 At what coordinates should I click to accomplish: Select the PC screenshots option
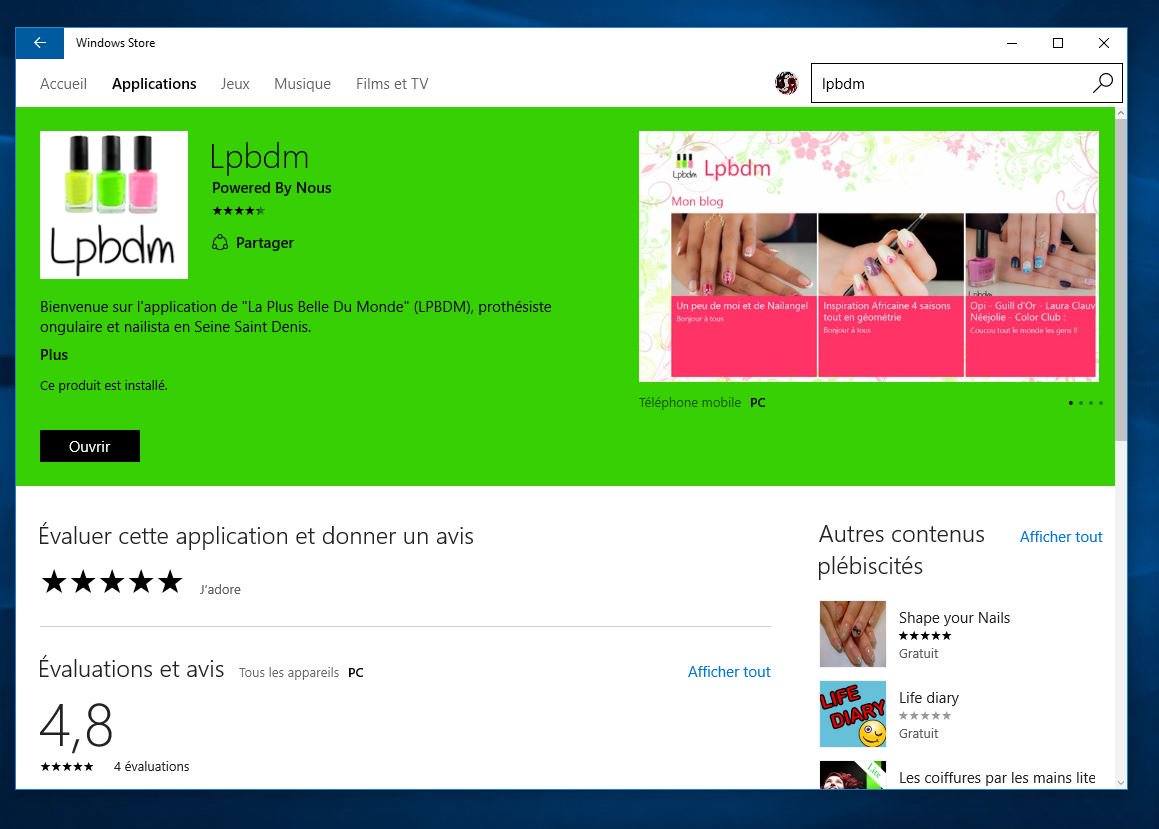[758, 402]
